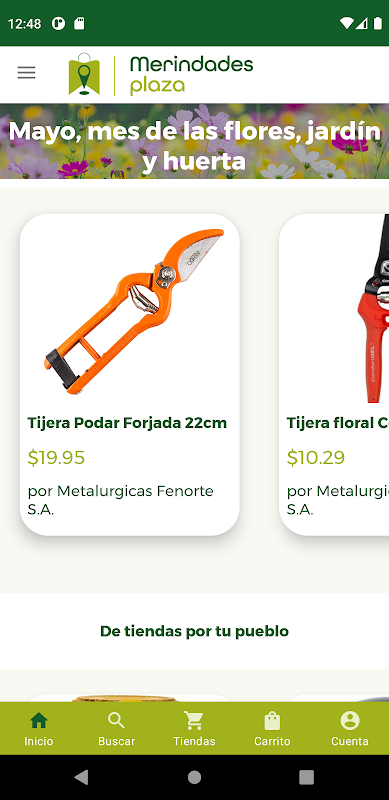Open vendor Metalurgicas Fenorte S.A. link
This screenshot has width=389, height=800.
click(x=120, y=500)
